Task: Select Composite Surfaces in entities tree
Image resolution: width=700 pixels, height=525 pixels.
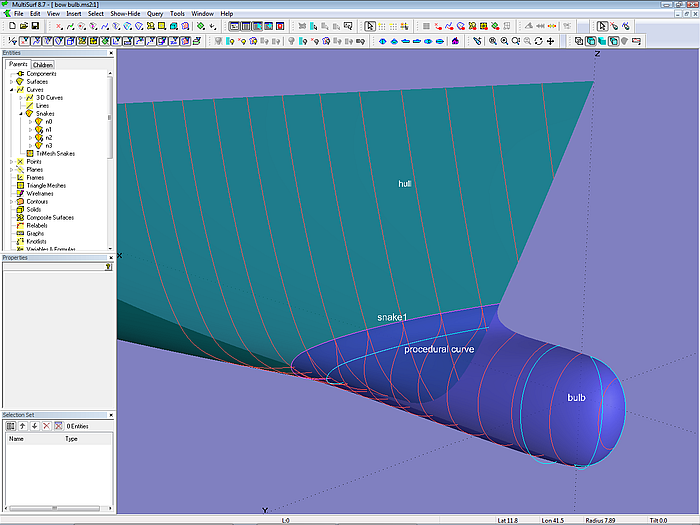Action: pyautogui.click(x=49, y=218)
